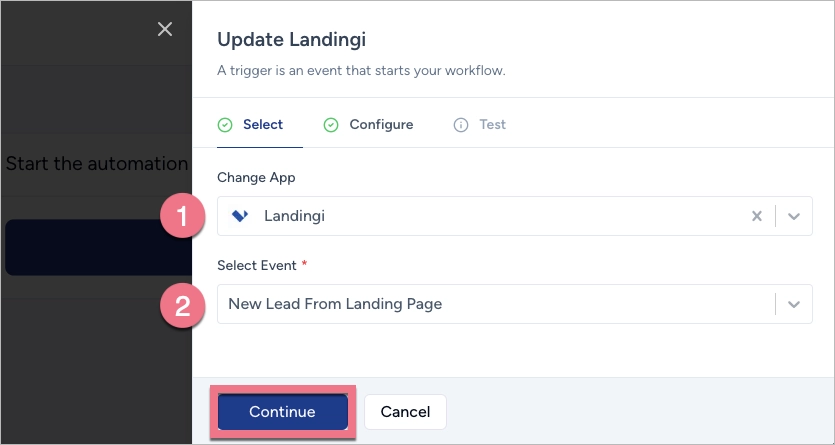The width and height of the screenshot is (835, 445).
Task: Expand the Change App dropdown arrow
Action: (x=794, y=216)
